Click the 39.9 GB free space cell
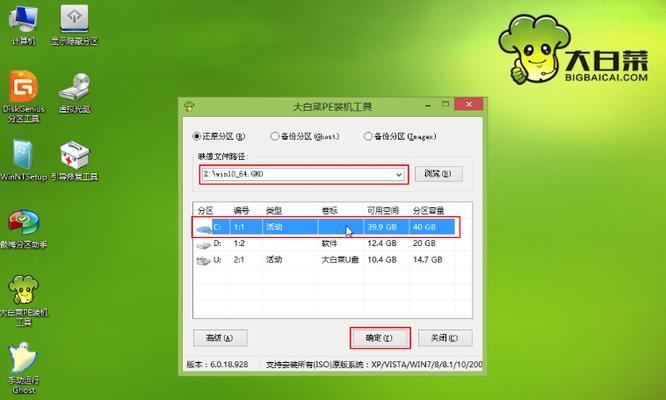 point(382,227)
